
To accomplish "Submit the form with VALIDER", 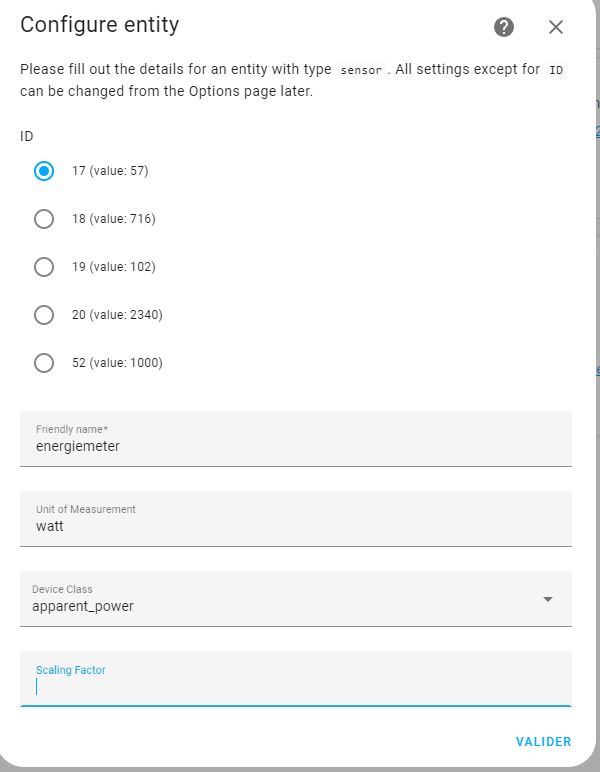I will click(x=543, y=741).
